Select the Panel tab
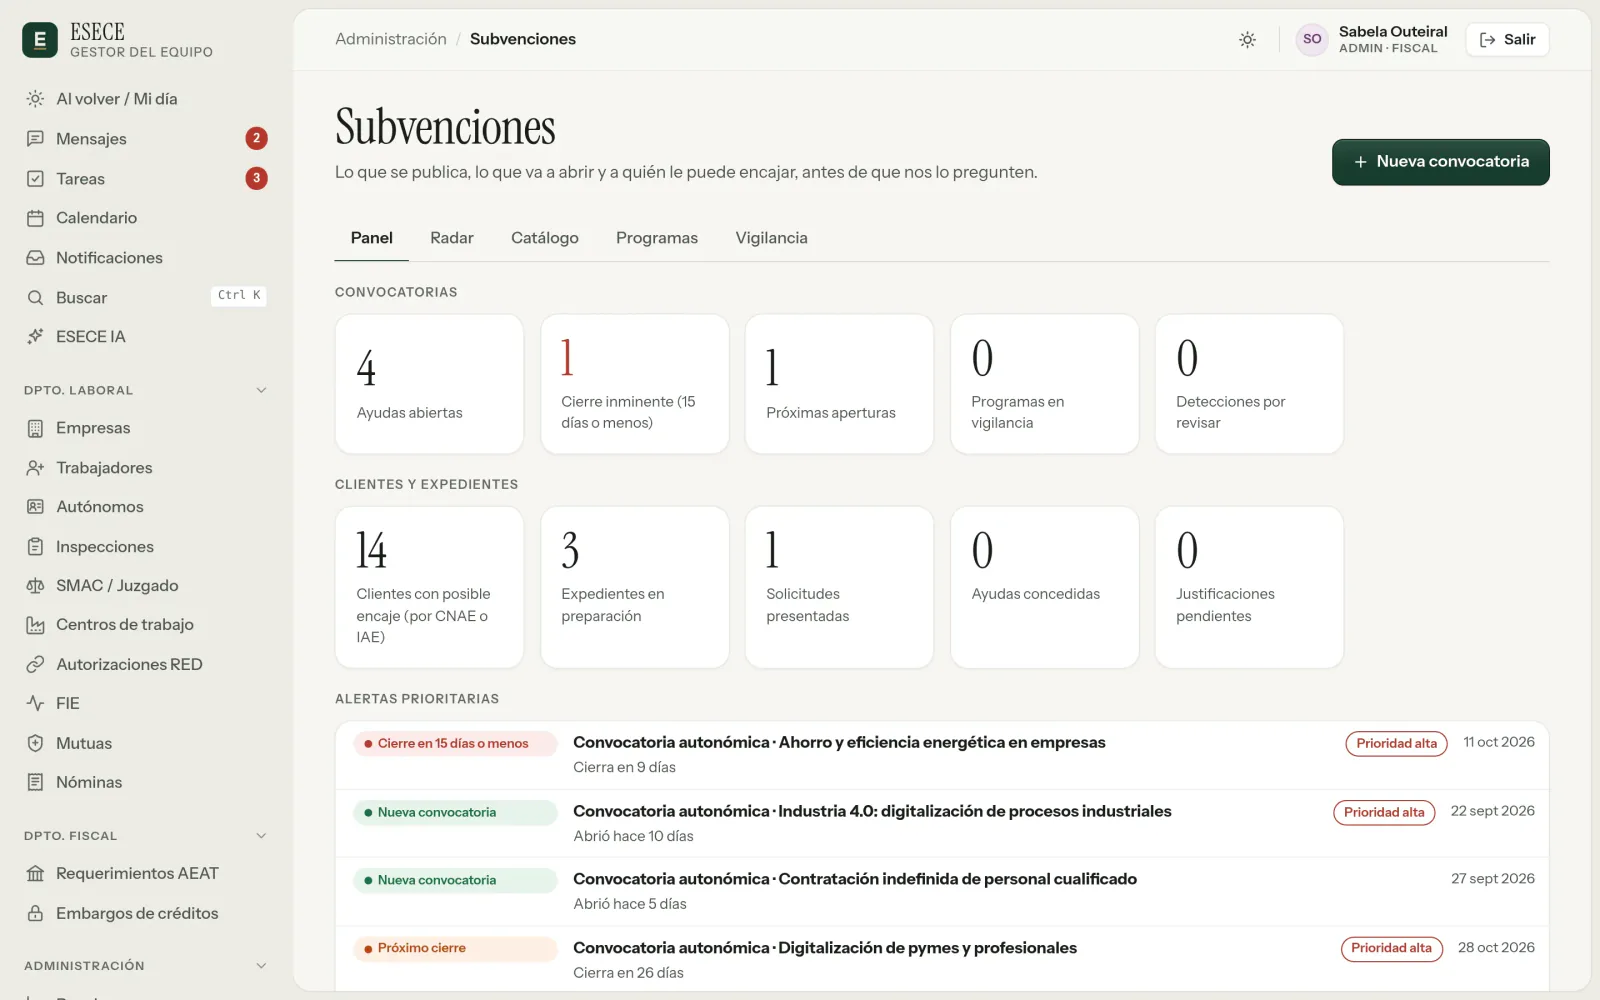The height and width of the screenshot is (1000, 1600). (372, 238)
